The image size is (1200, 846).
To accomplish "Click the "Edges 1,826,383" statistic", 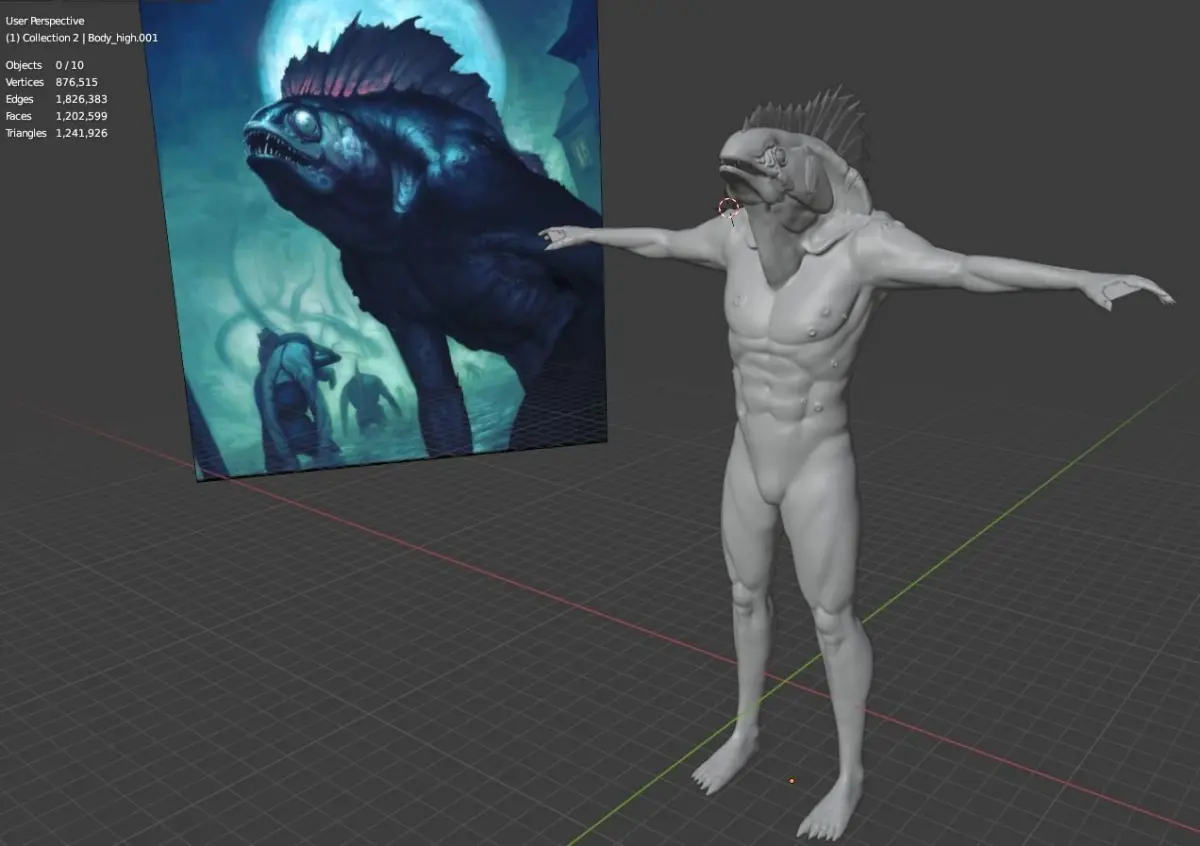I will coord(56,99).
